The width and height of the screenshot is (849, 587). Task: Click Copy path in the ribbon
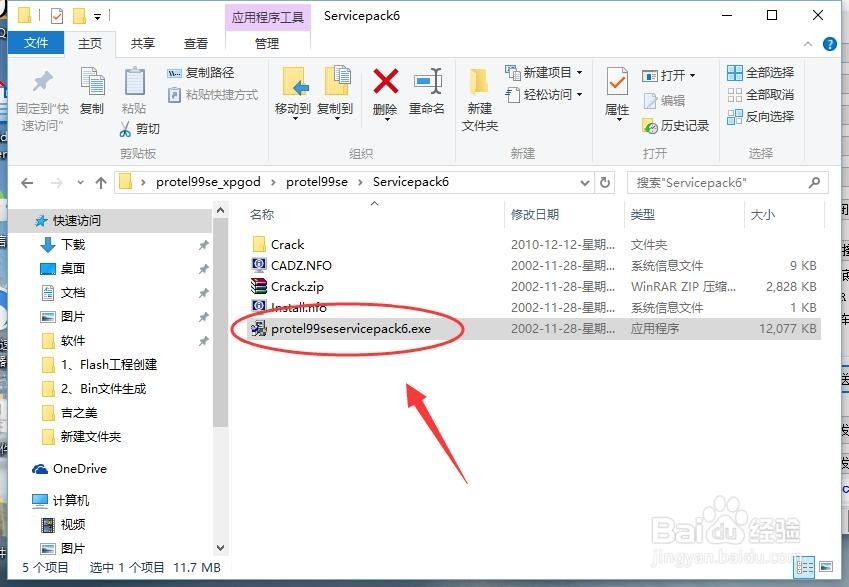[x=201, y=73]
